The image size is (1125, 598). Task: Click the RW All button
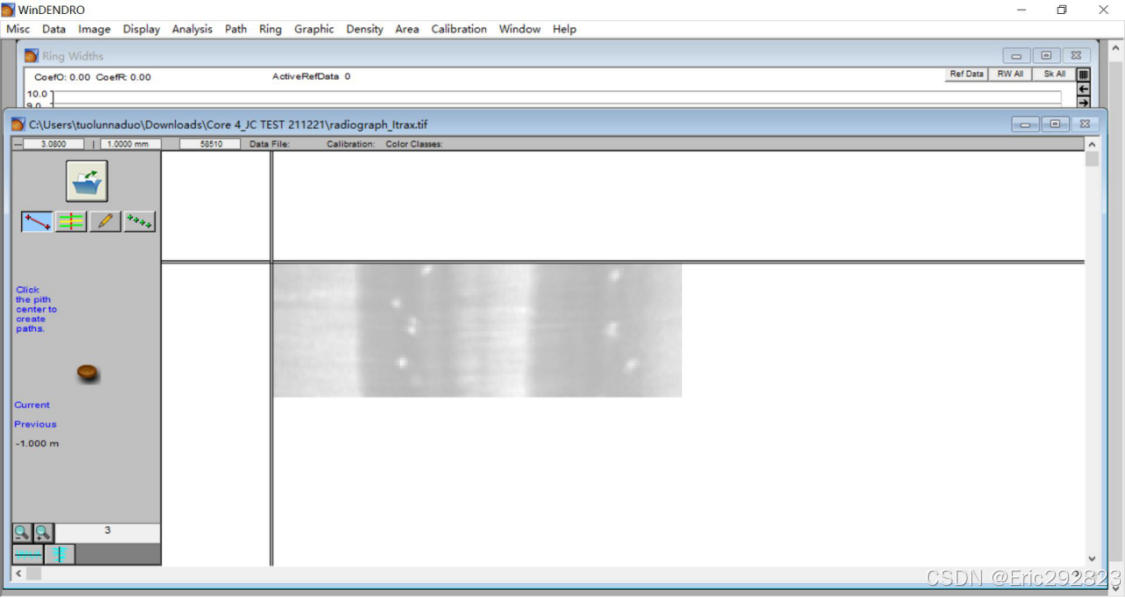tap(1010, 74)
